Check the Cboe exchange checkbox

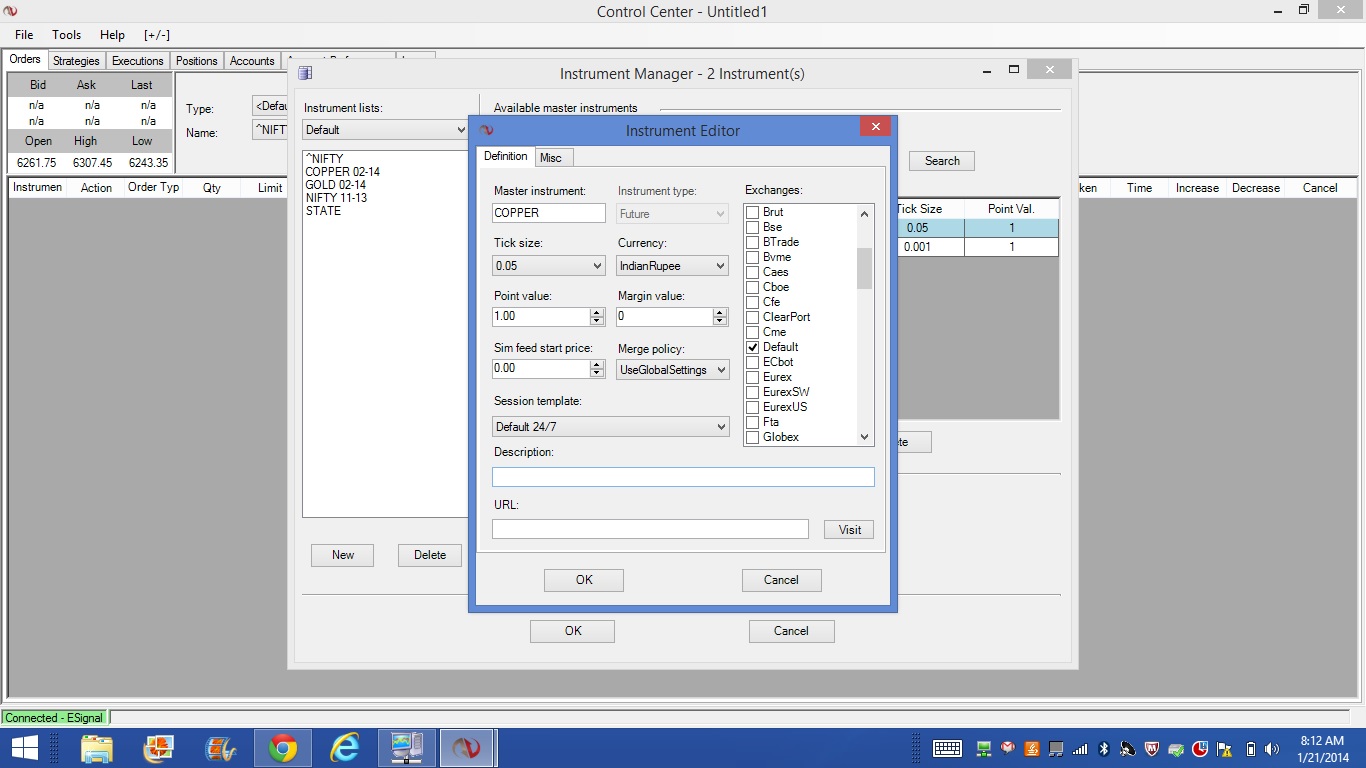point(753,287)
